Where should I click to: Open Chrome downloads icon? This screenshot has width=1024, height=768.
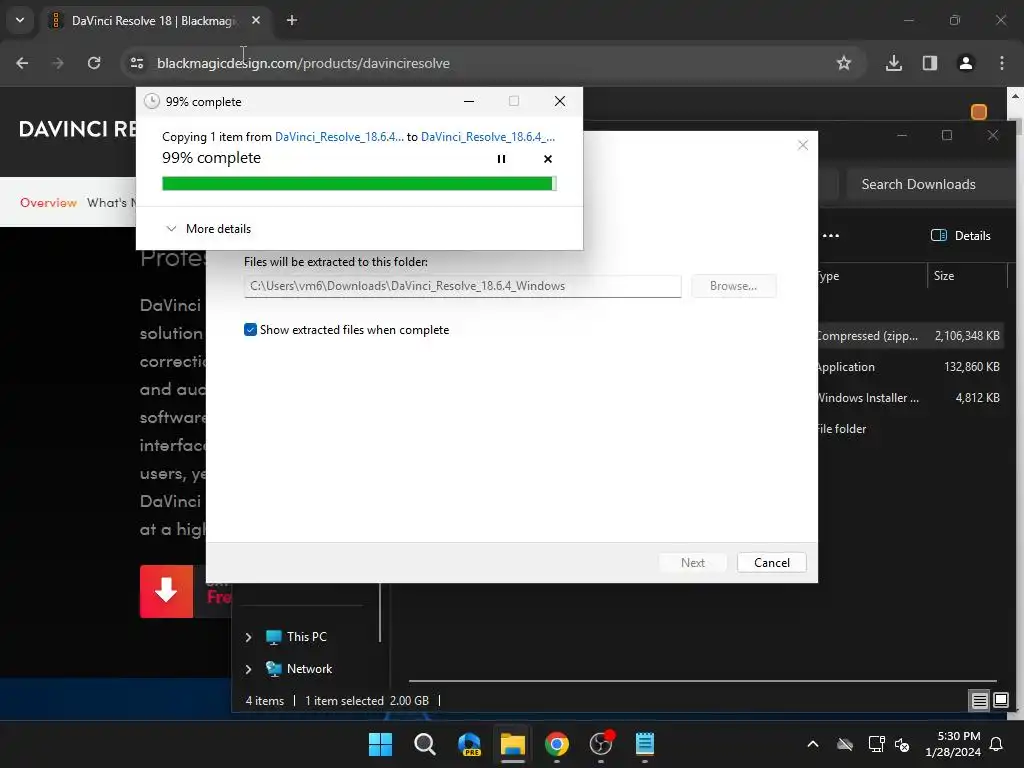pyautogui.click(x=894, y=63)
